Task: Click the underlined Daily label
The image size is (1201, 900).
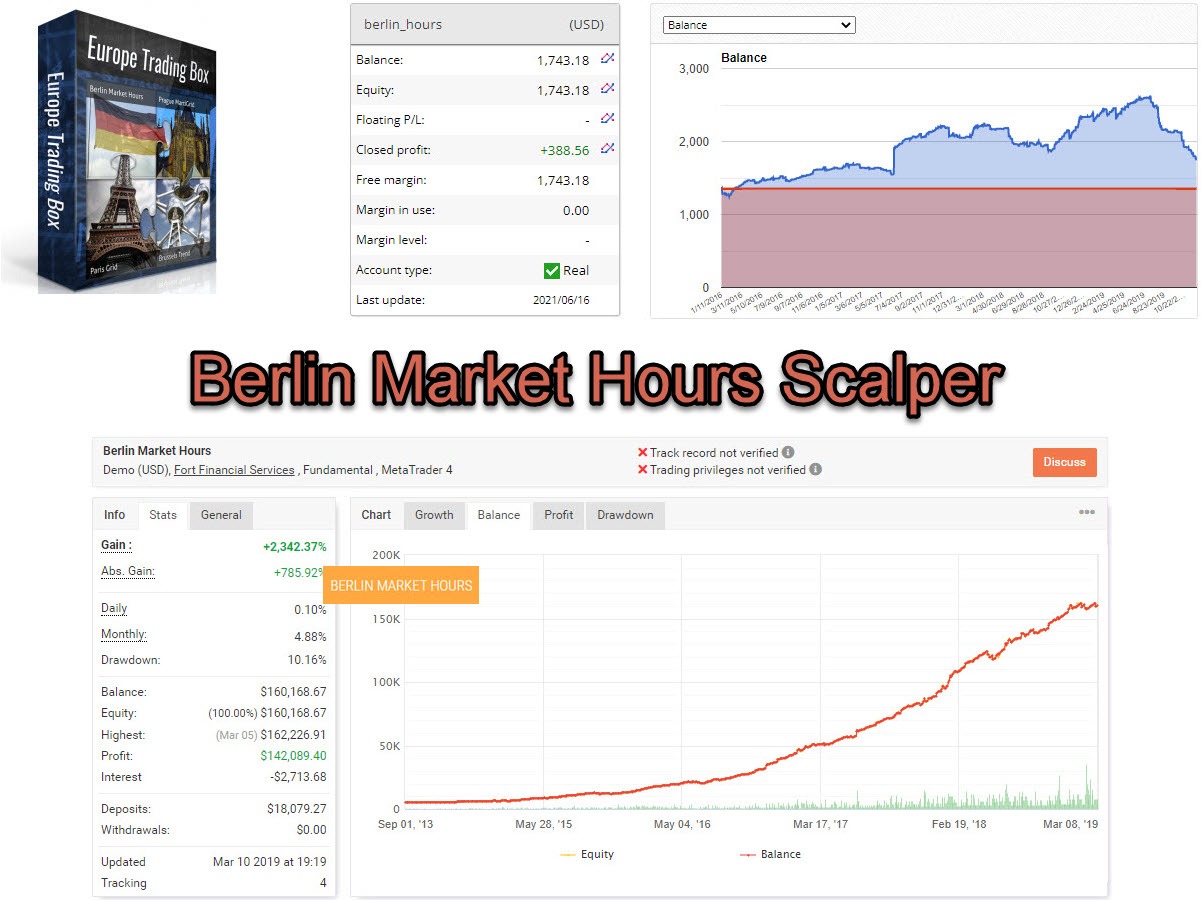Action: (114, 609)
